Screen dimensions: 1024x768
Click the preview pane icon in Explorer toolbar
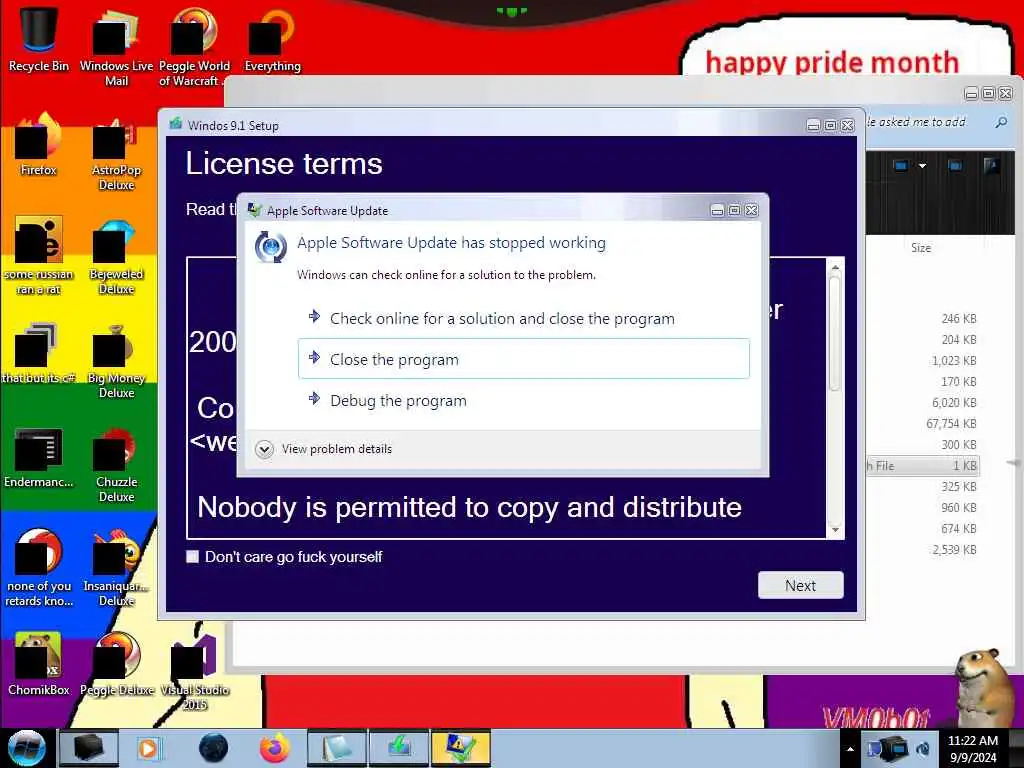click(955, 166)
